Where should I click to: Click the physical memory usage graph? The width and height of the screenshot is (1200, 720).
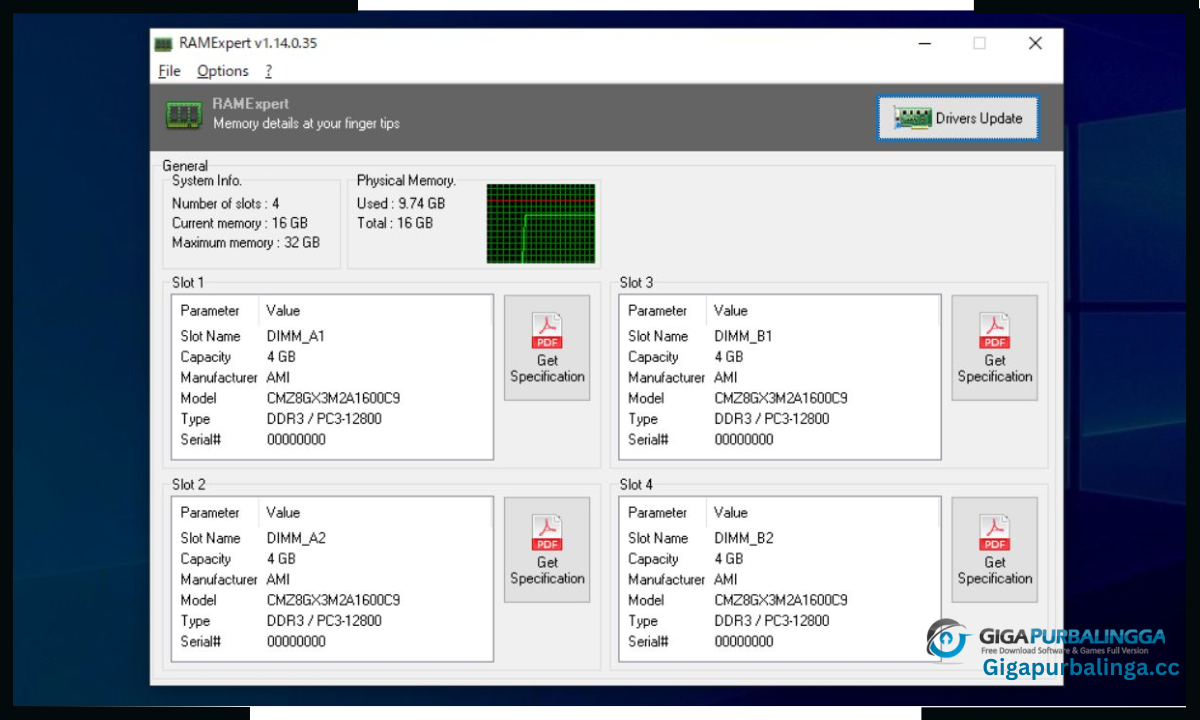coord(541,223)
